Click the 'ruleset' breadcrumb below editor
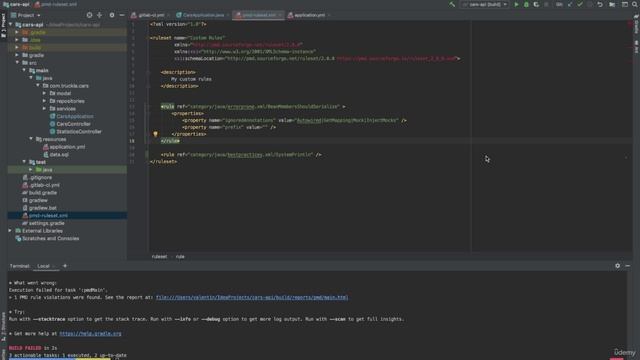The height and width of the screenshot is (360, 640). [x=159, y=257]
